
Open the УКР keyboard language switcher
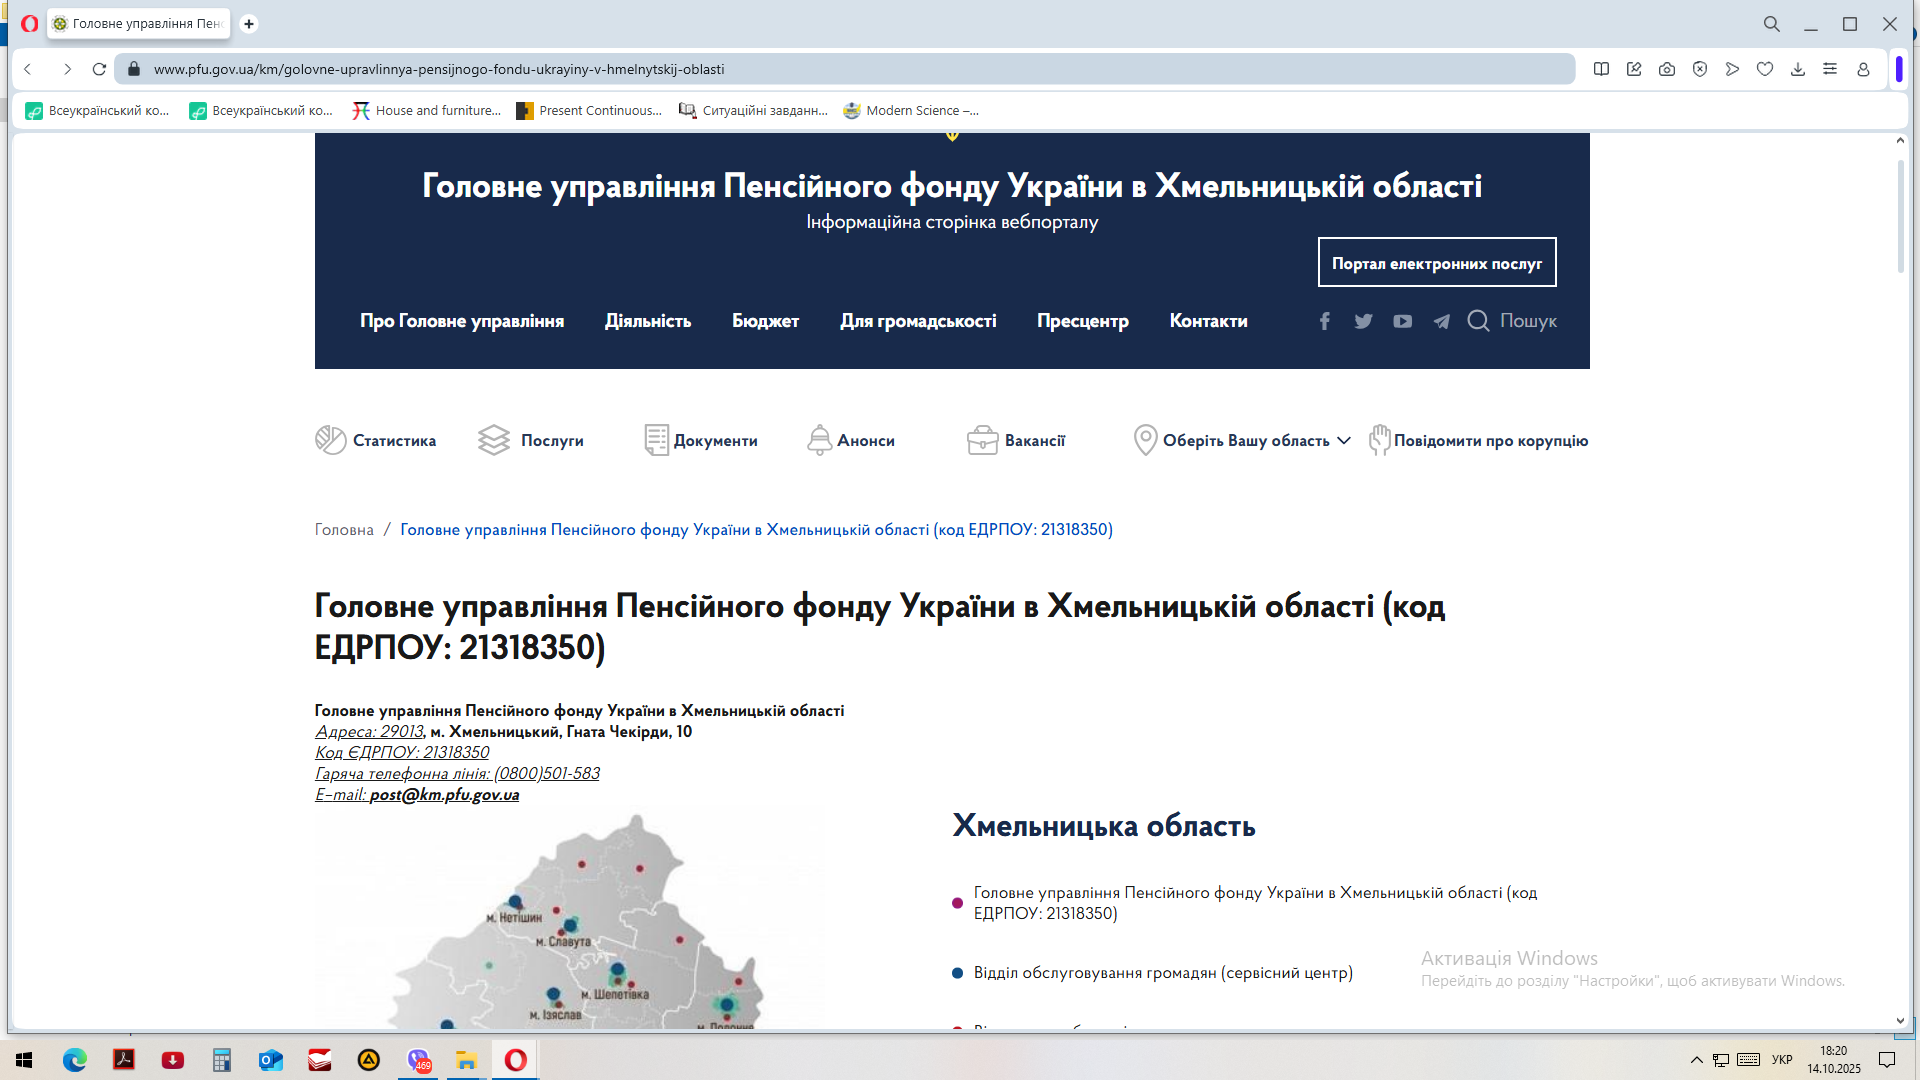(1782, 1060)
